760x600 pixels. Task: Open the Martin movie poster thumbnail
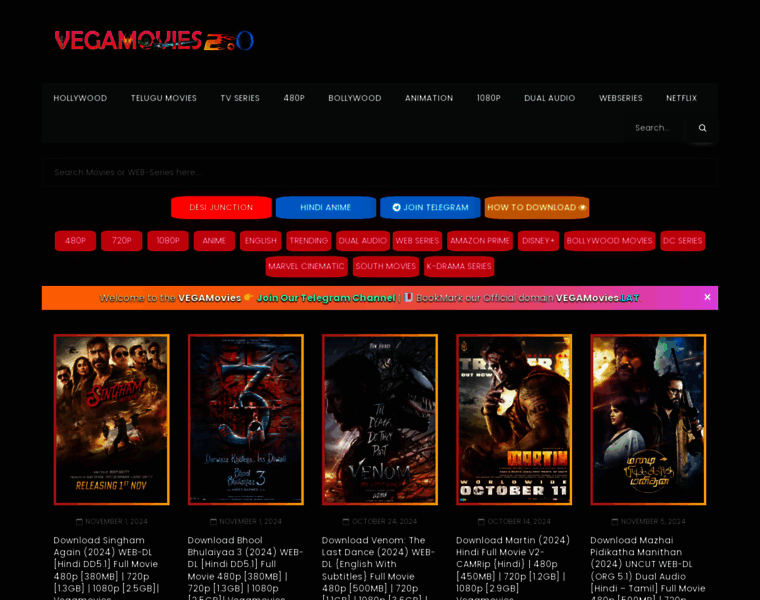click(514, 420)
